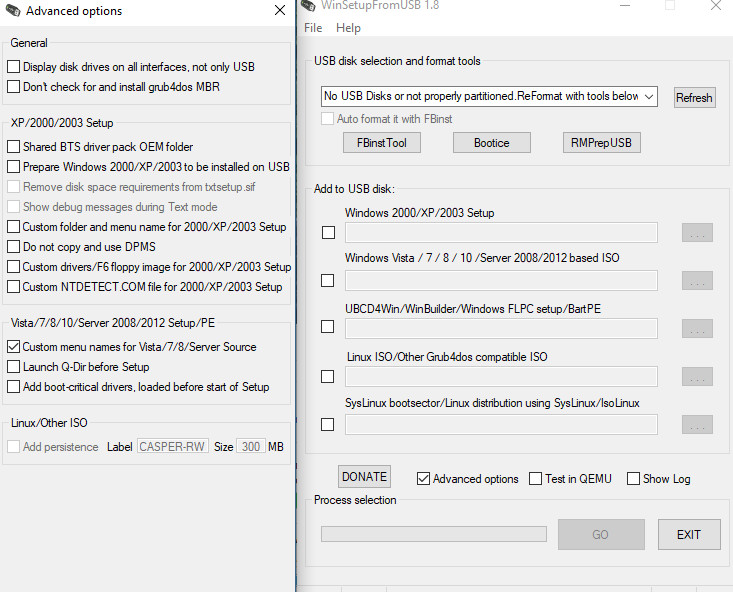Screen dimensions: 733x592
Task: Click the Refresh button
Action: pyautogui.click(x=694, y=98)
